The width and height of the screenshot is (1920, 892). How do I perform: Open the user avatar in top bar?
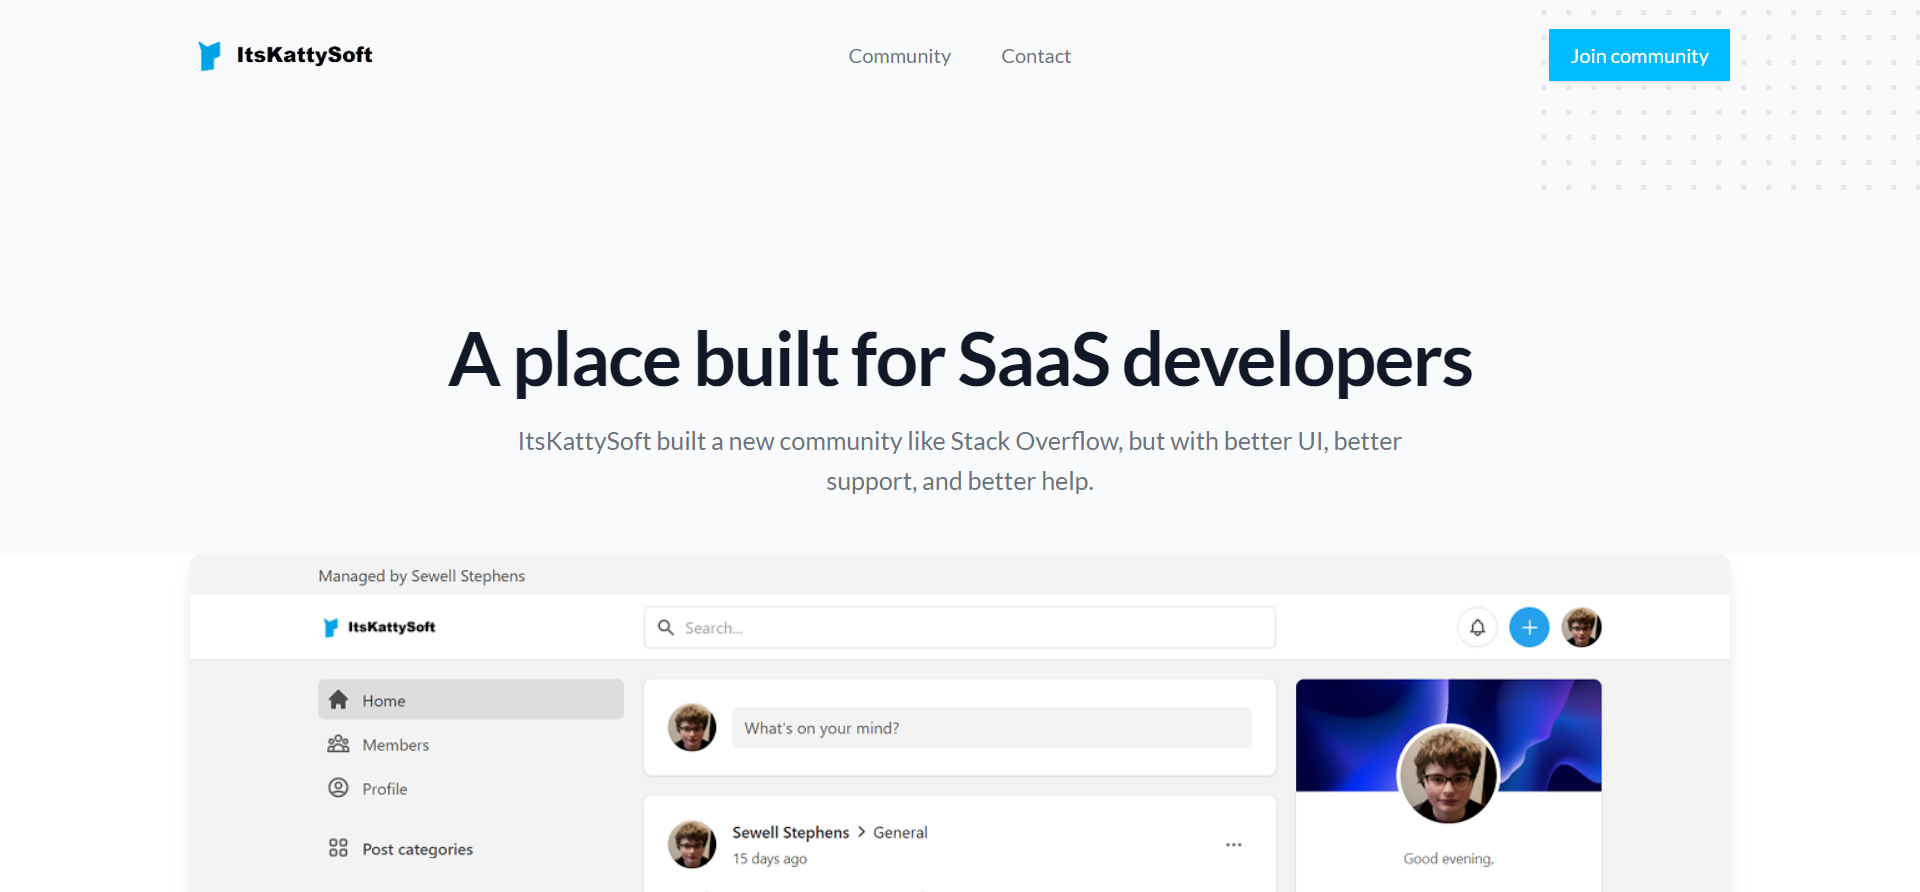(x=1581, y=627)
